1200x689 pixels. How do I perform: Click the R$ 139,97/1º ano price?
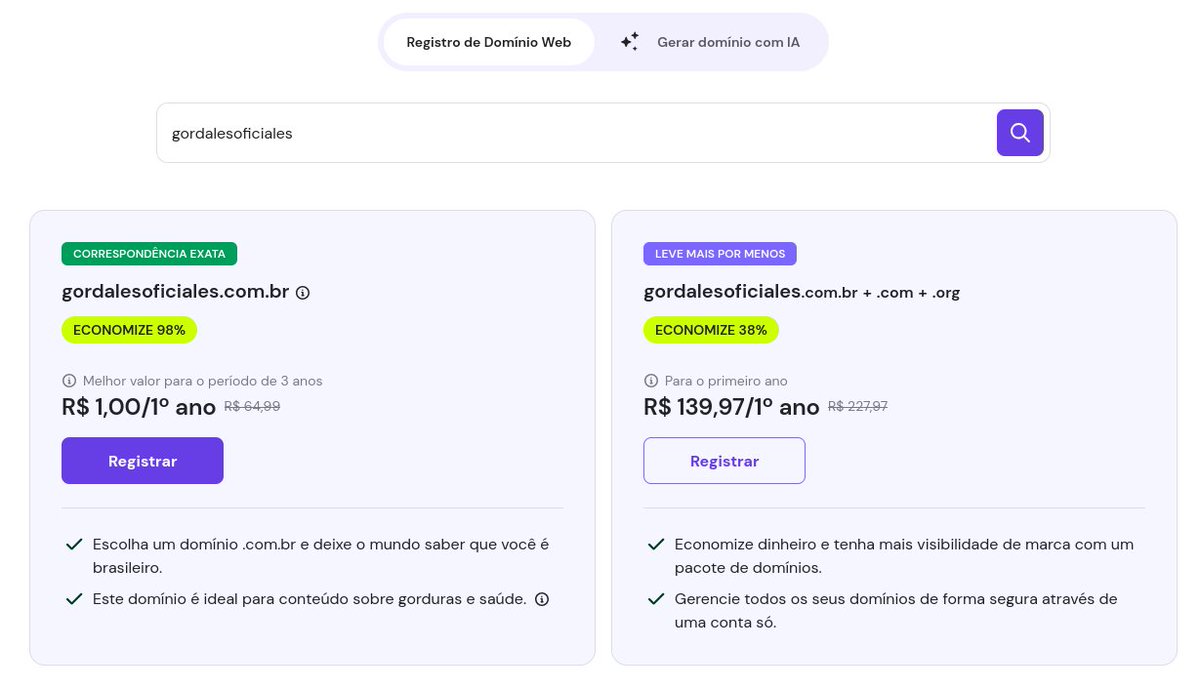[x=732, y=407]
